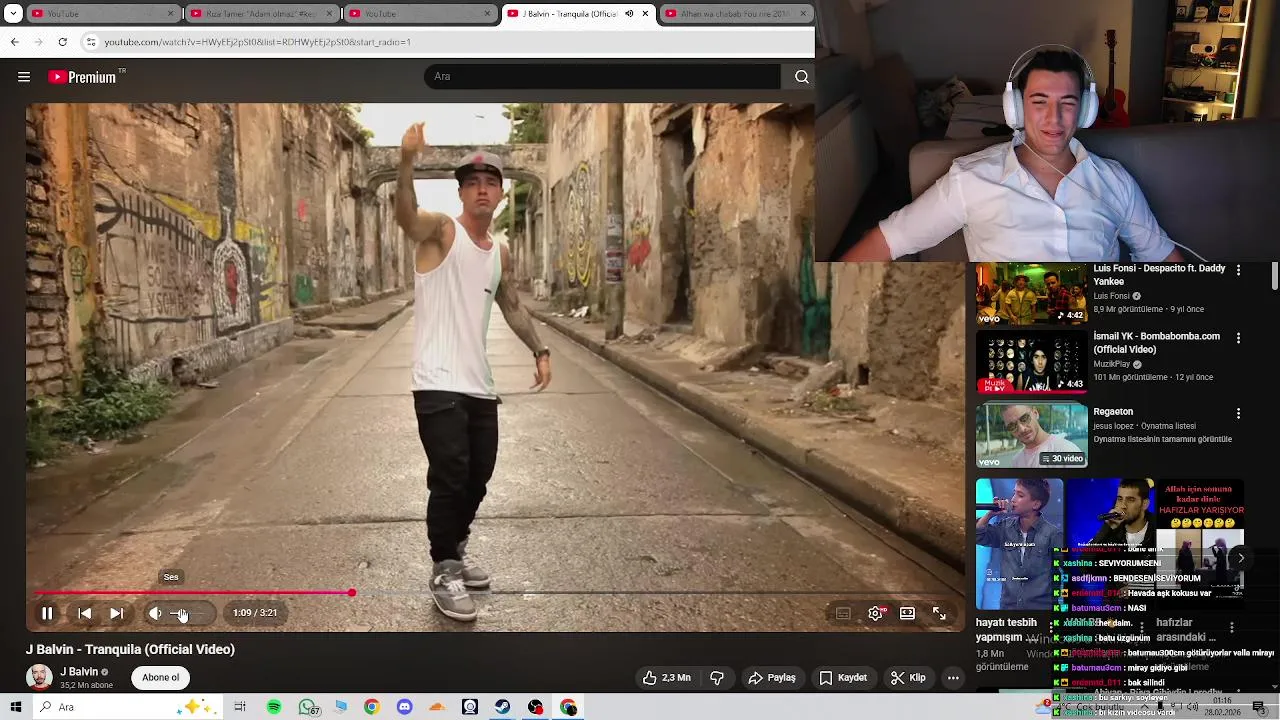Viewport: 1280px width, 720px height.
Task: Play İsmail YK Bombabomba.com thumbnail
Action: click(x=1031, y=362)
